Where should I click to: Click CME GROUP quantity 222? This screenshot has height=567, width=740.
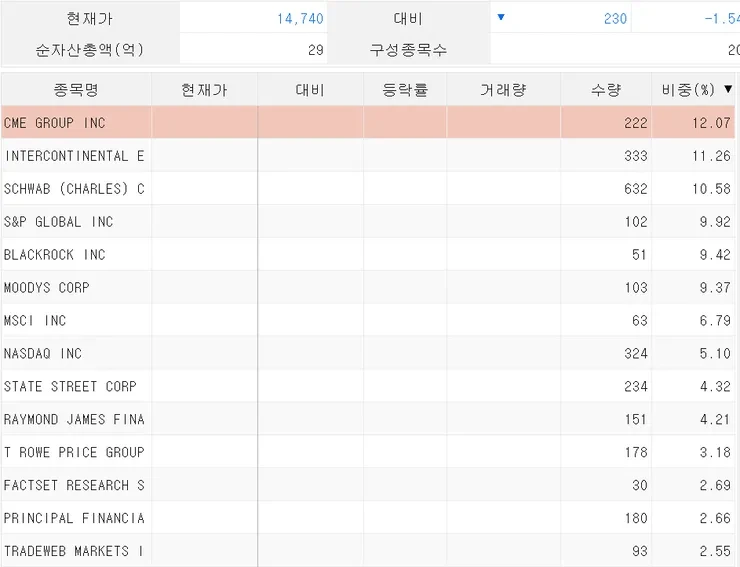636,123
